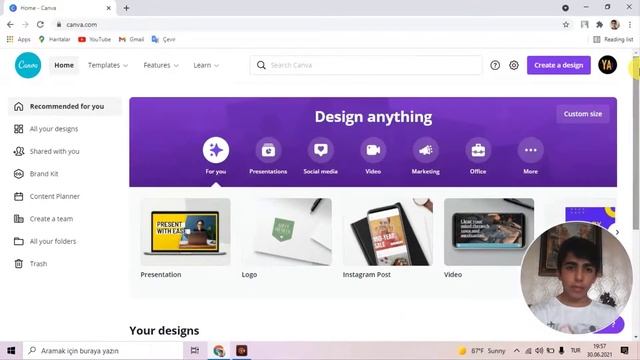
Task: Open Content Planner in sidebar
Action: tap(65, 196)
